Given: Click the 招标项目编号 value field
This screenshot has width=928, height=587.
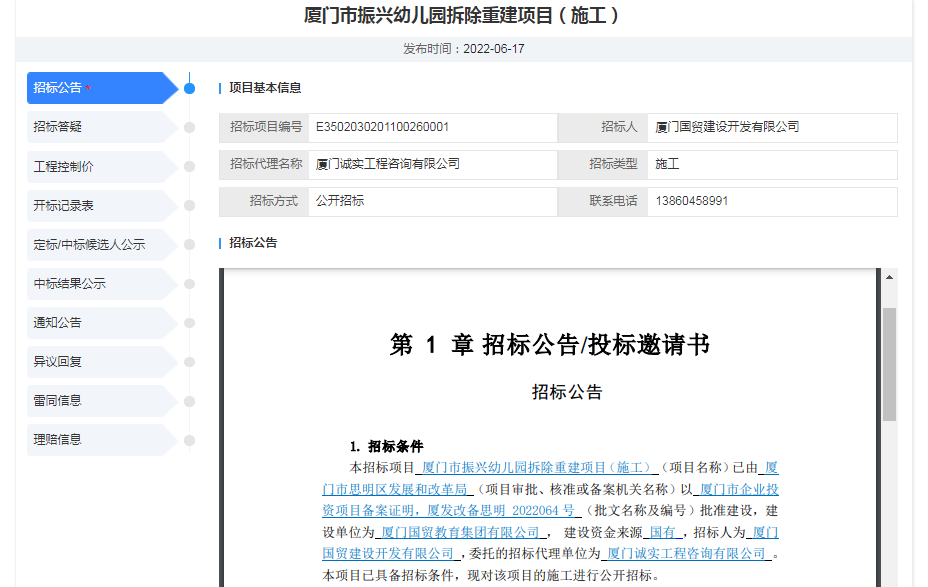Looking at the screenshot, I should [x=432, y=127].
